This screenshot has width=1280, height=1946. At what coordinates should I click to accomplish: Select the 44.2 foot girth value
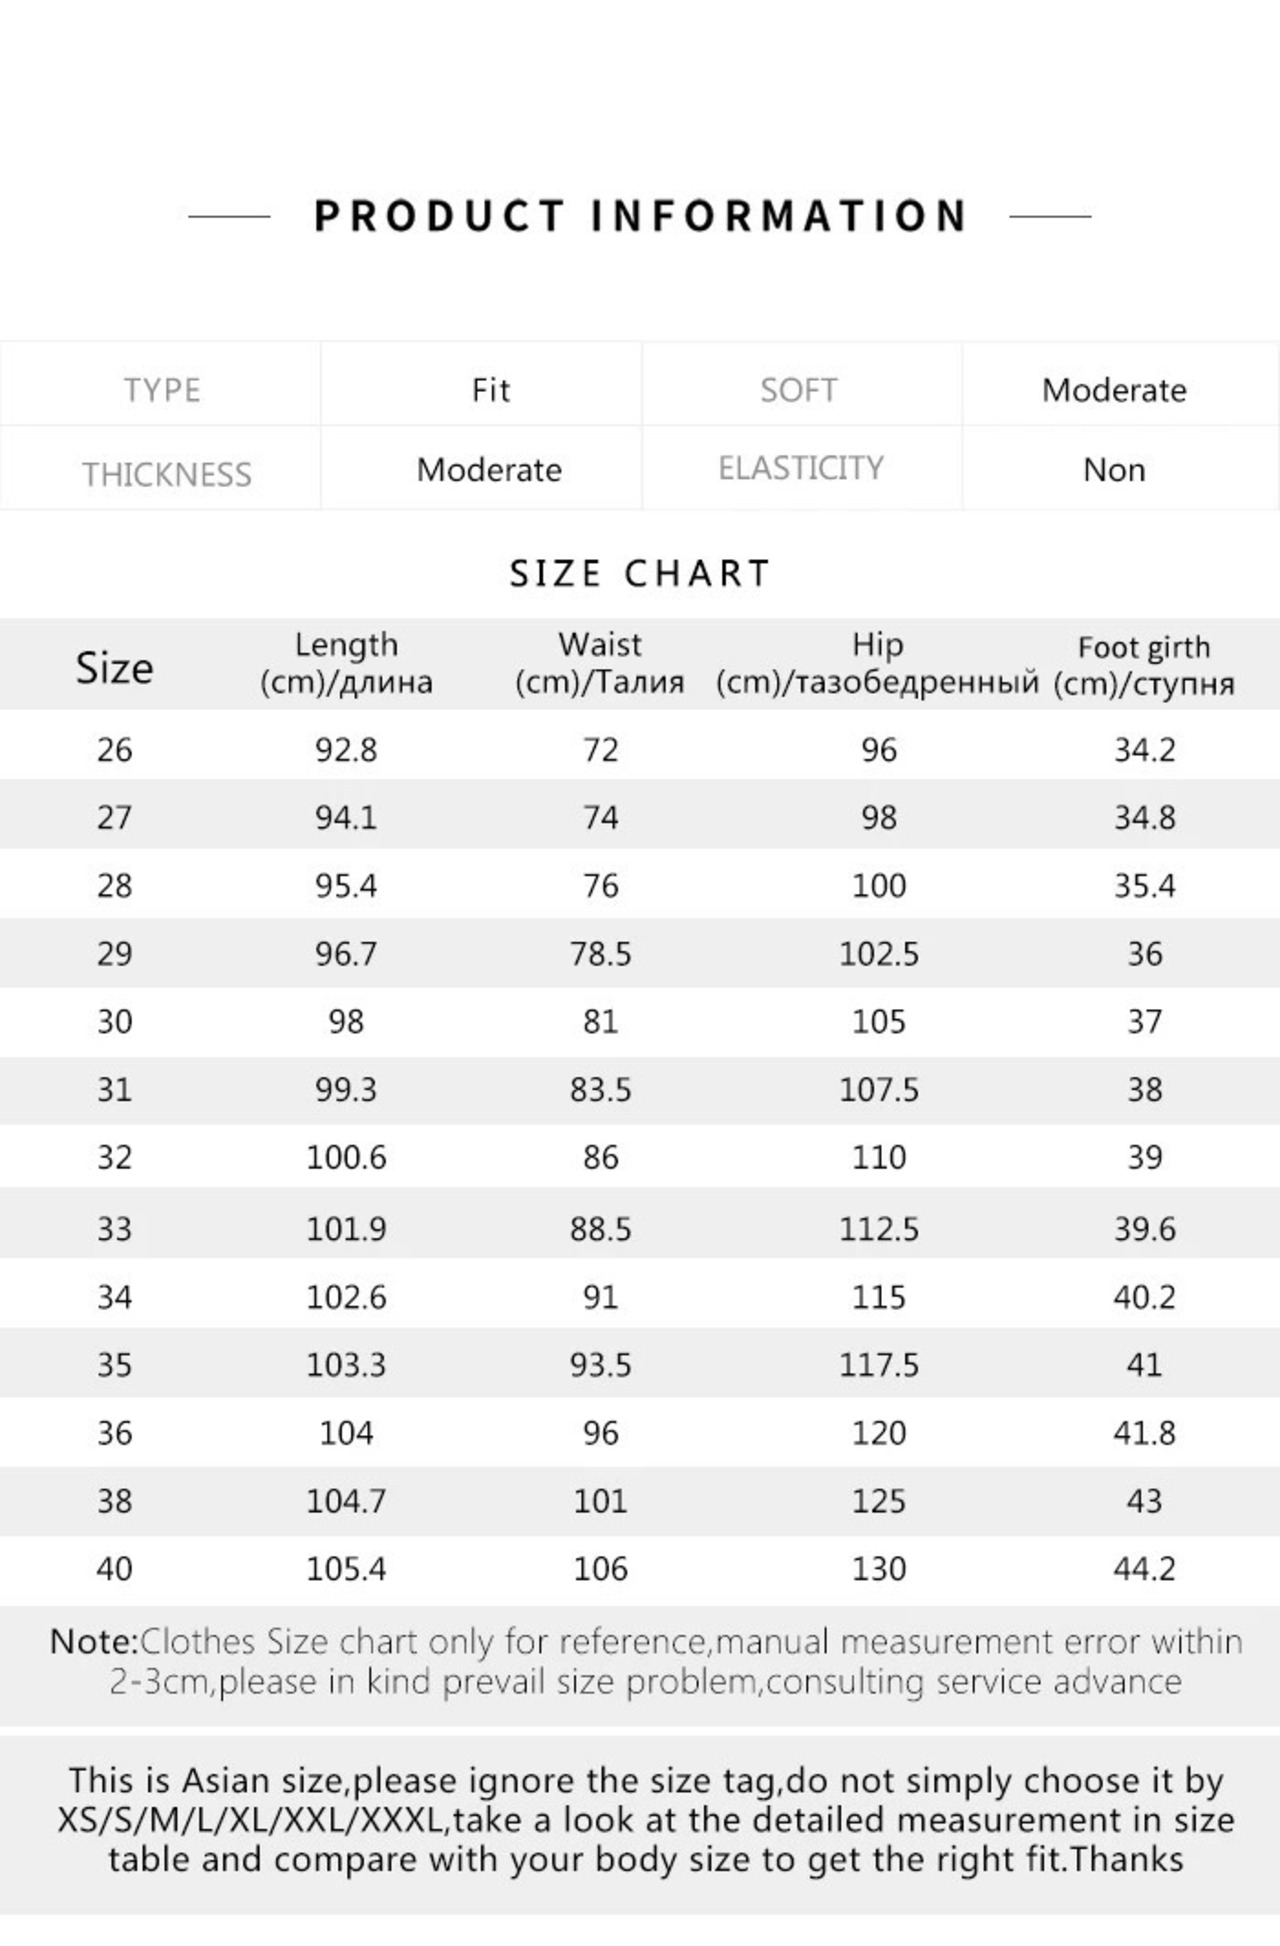coord(1144,1569)
